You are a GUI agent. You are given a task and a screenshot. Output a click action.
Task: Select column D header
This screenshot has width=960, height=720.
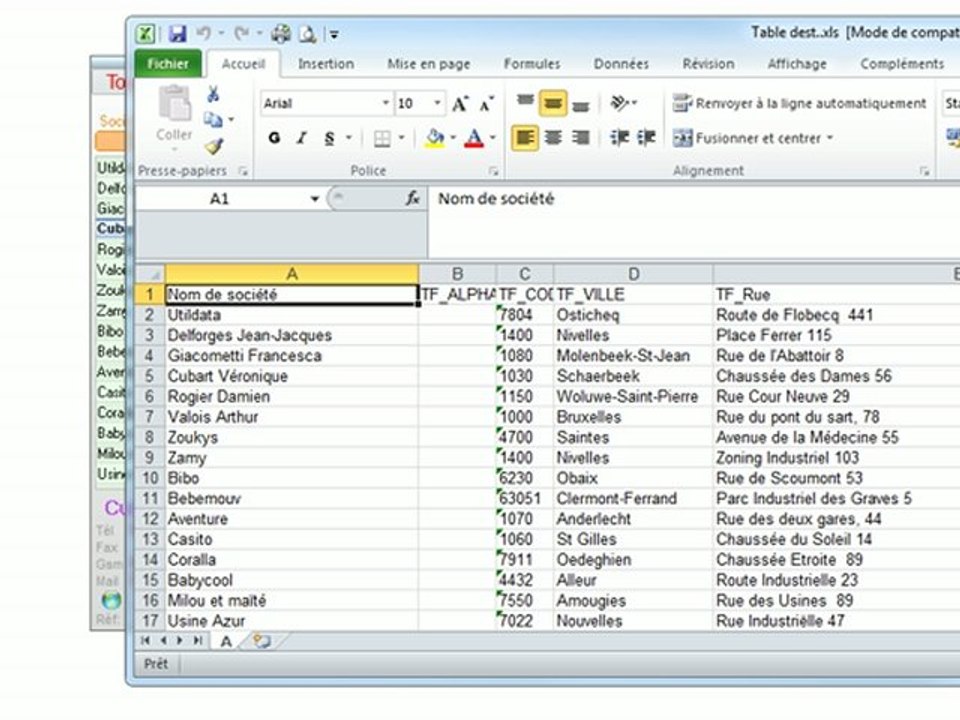tap(633, 274)
